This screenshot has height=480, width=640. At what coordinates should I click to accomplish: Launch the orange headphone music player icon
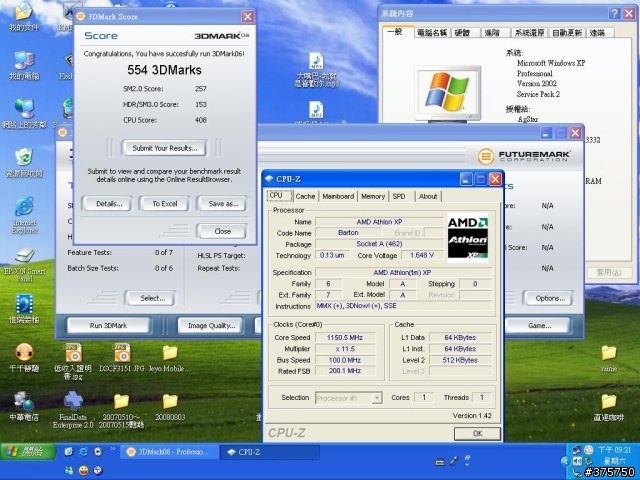24,357
